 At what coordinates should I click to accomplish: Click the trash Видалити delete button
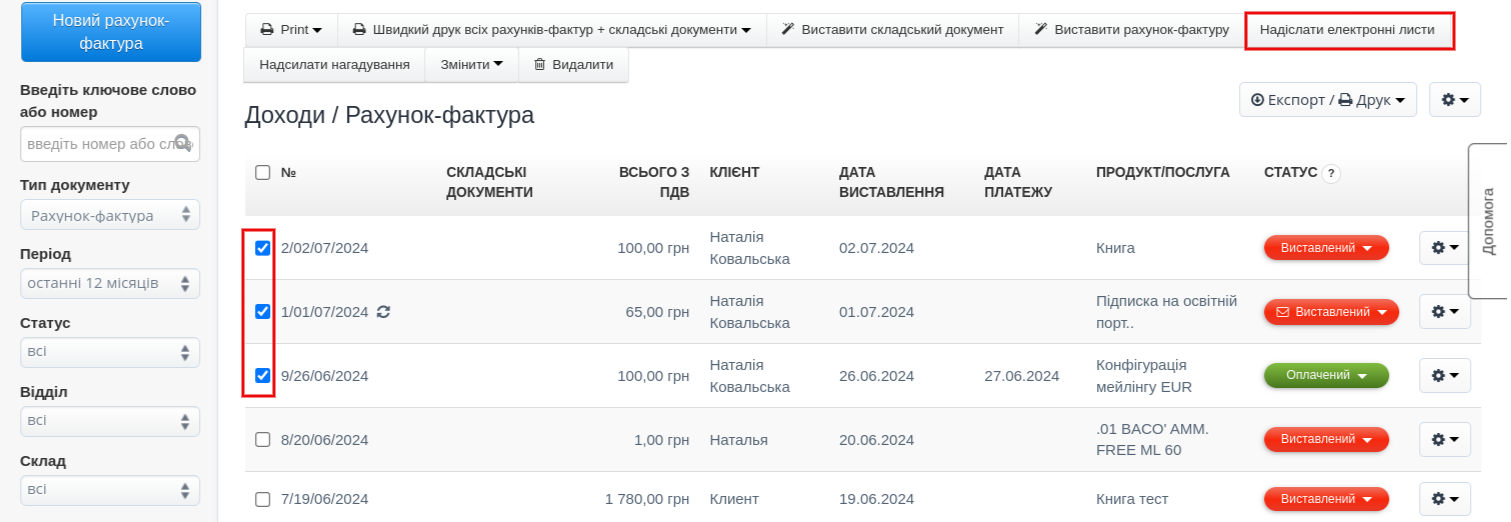pyautogui.click(x=573, y=65)
